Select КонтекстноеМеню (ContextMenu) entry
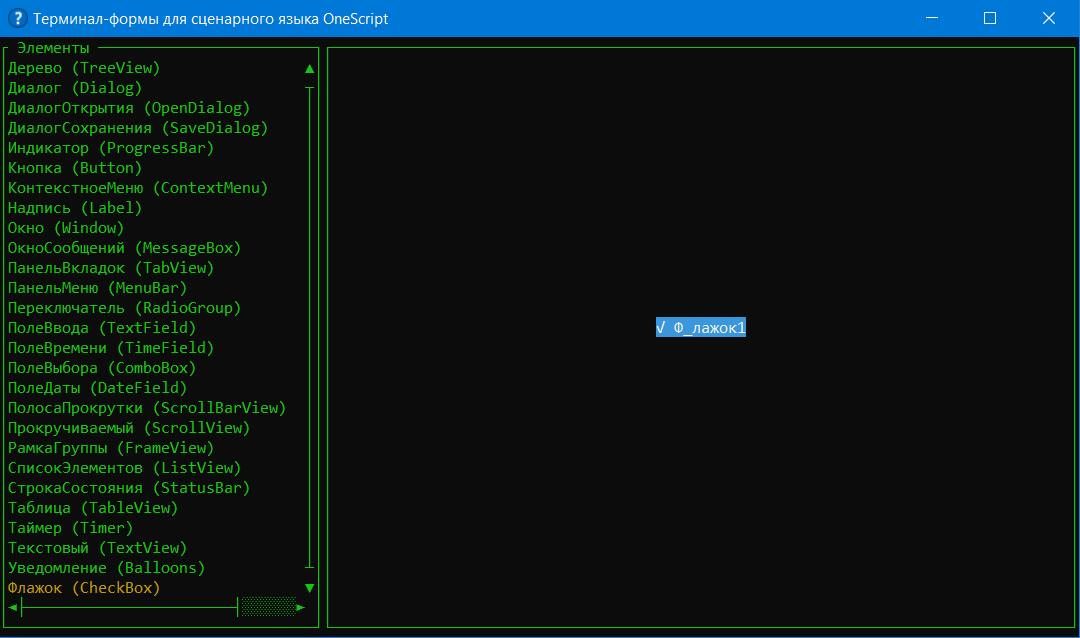1080x638 pixels. [x=138, y=188]
